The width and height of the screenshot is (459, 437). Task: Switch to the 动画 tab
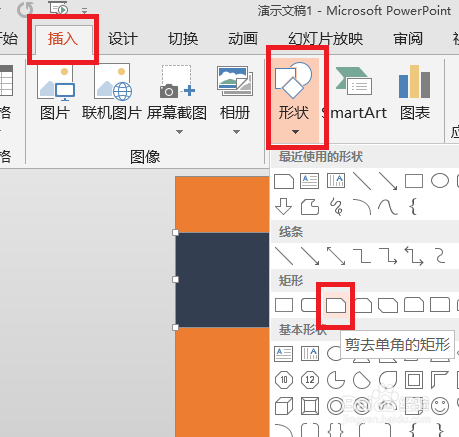pyautogui.click(x=243, y=39)
